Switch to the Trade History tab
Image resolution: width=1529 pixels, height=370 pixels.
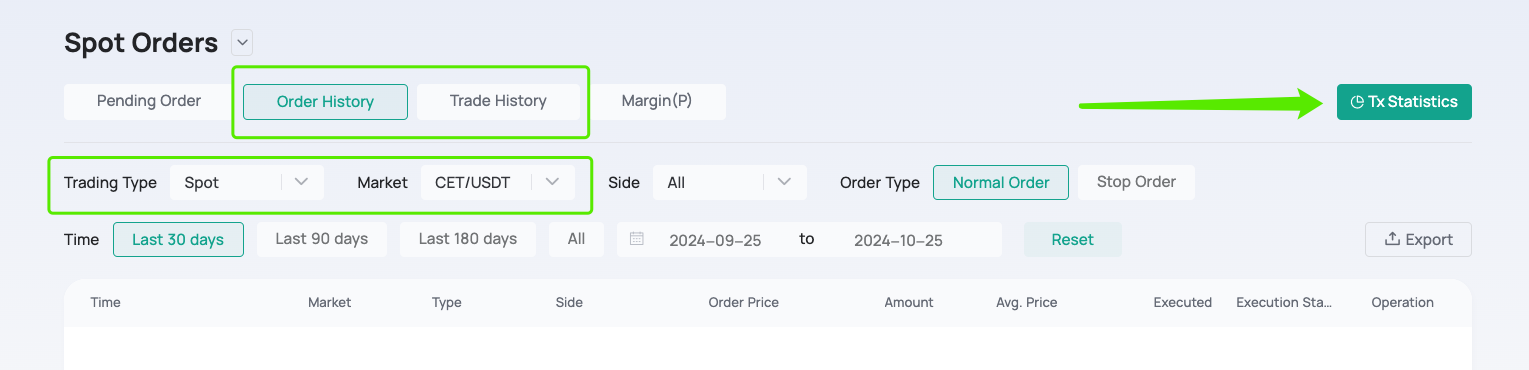coord(498,101)
